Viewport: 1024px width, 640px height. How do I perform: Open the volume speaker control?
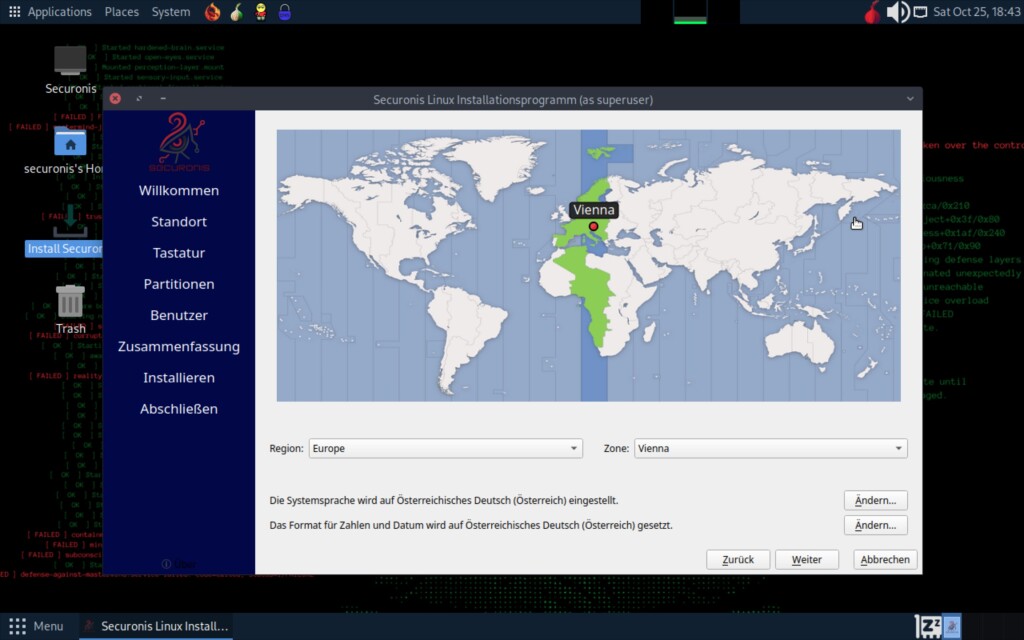[897, 12]
